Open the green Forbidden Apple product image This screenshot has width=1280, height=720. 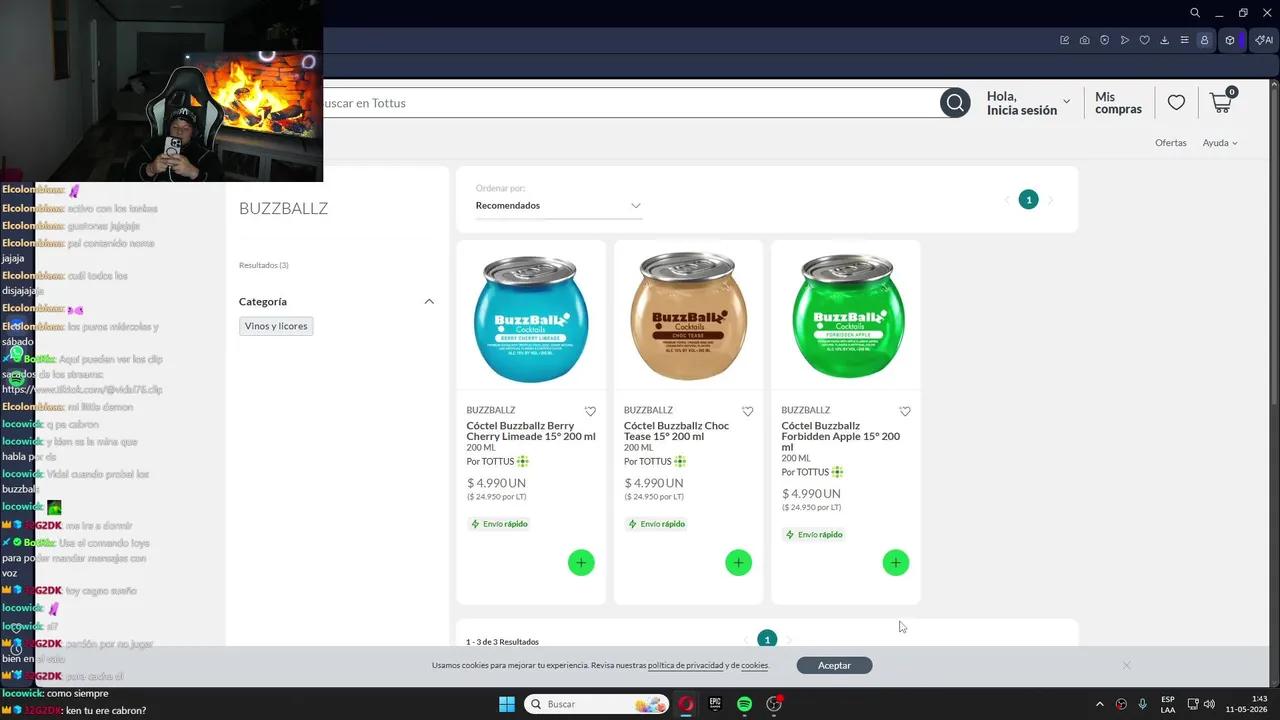846,315
